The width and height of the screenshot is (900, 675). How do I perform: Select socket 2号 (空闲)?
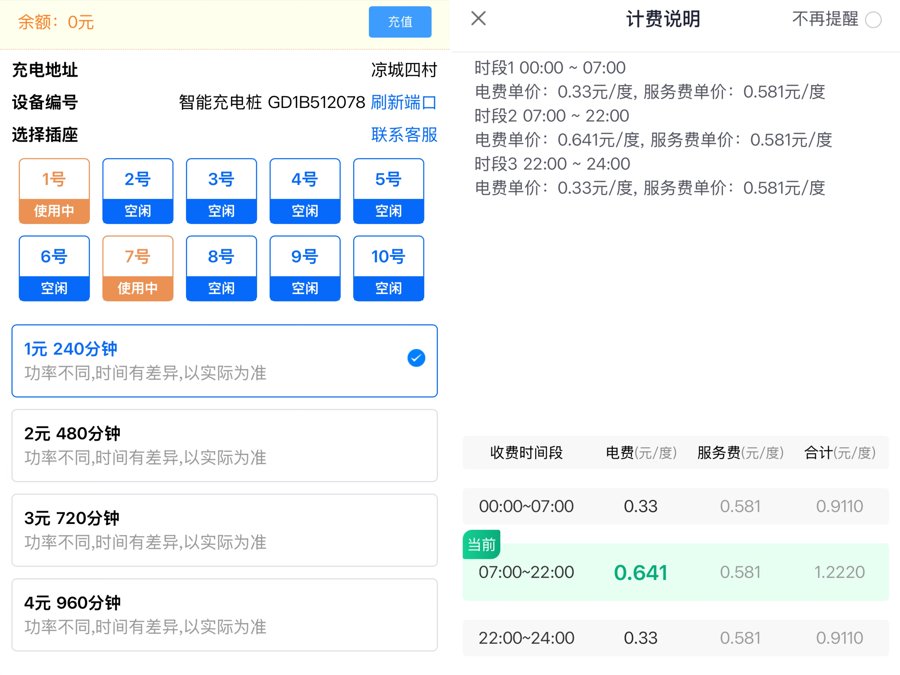coord(138,191)
